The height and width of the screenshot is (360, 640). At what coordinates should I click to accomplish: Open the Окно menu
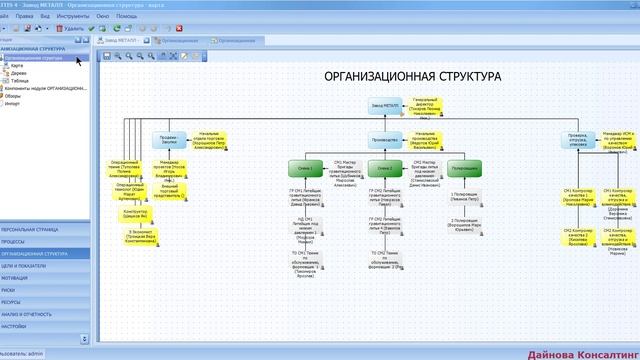[102, 16]
